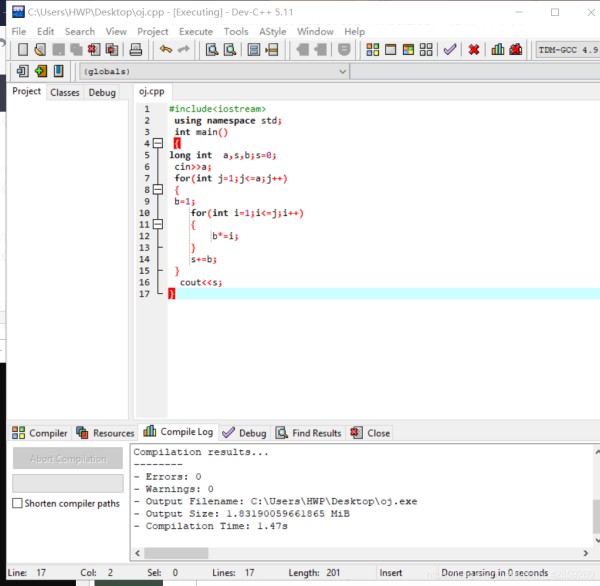Click the Rebuild All toolbar icon
Image resolution: width=600 pixels, height=586 pixels.
[x=426, y=50]
